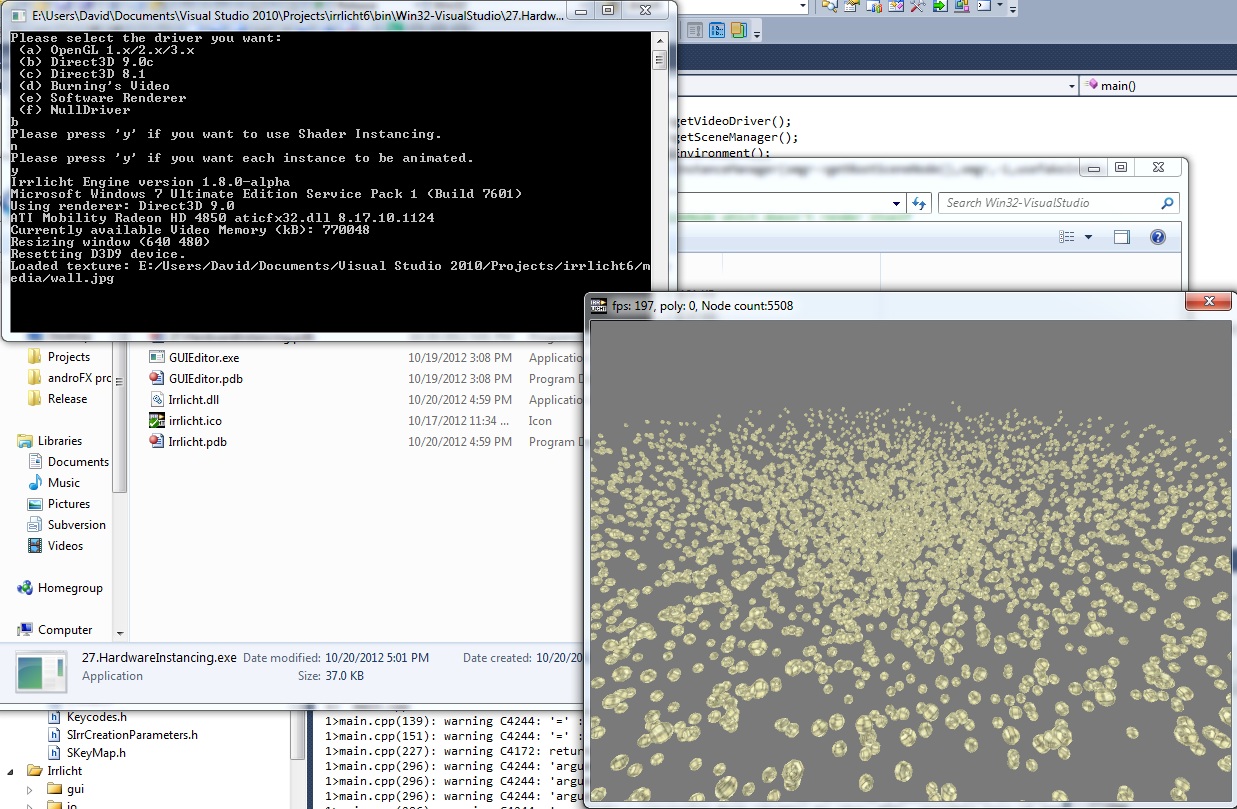
Task: Close the Irrlicht render window
Action: click(1209, 301)
